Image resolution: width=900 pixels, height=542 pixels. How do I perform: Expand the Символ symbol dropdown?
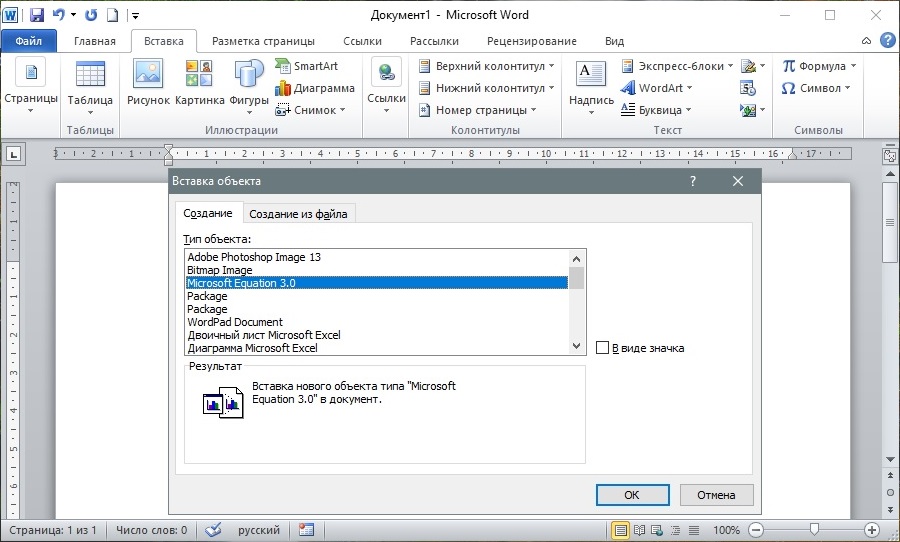[x=847, y=88]
